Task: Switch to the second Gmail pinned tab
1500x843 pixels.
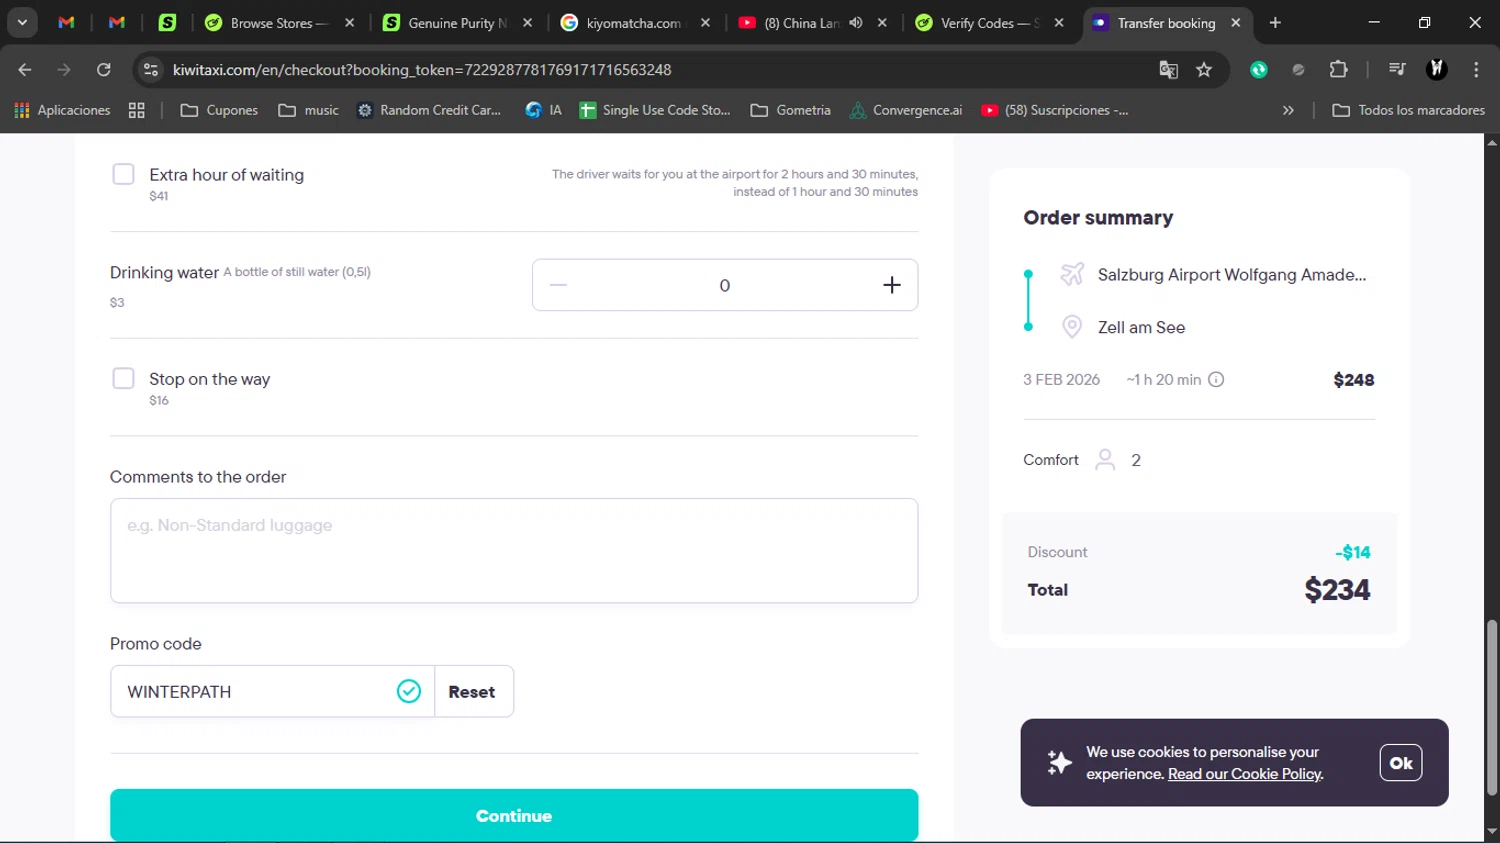Action: (116, 22)
